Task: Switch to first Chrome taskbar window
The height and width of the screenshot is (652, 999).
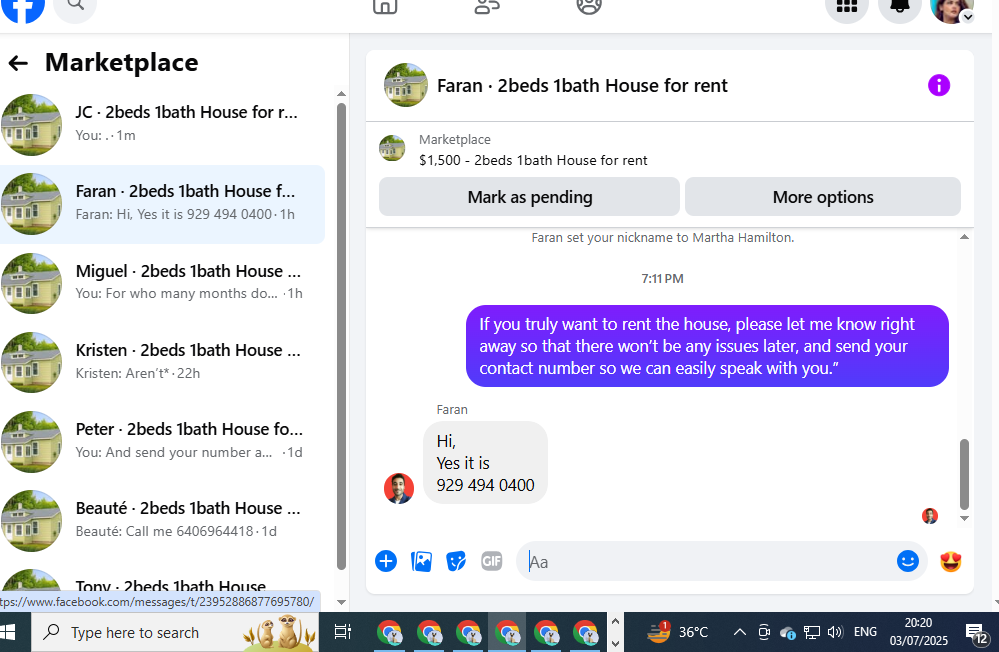Action: [x=390, y=633]
